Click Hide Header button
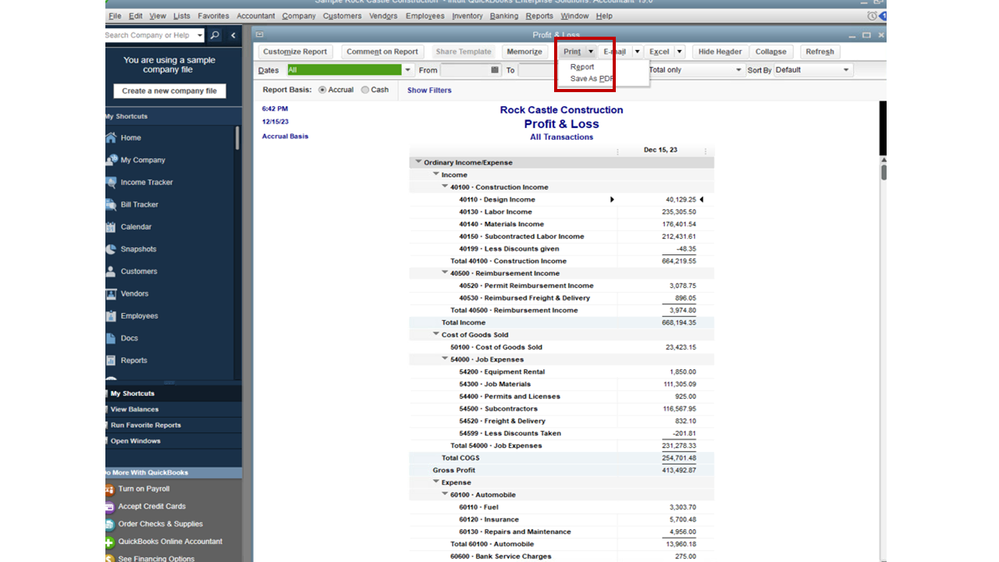This screenshot has width=999, height=562. click(720, 52)
